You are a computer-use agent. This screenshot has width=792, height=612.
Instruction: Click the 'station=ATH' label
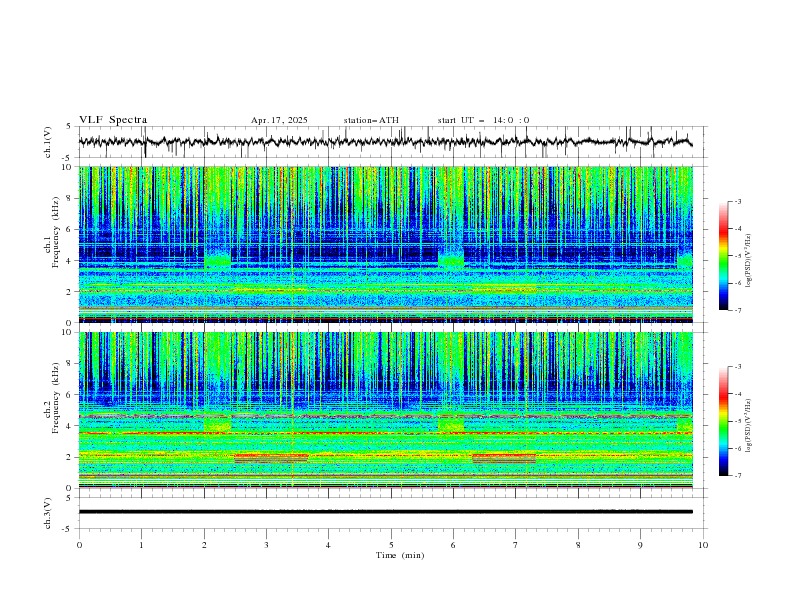tap(371, 120)
